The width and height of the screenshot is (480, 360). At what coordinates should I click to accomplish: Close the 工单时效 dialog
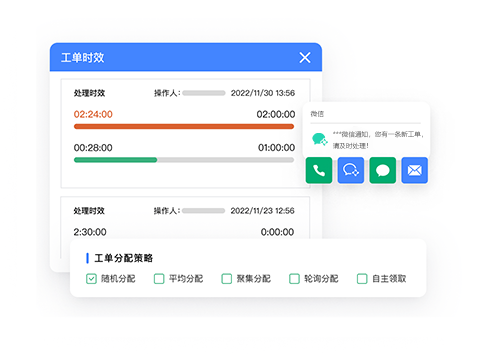tap(305, 57)
